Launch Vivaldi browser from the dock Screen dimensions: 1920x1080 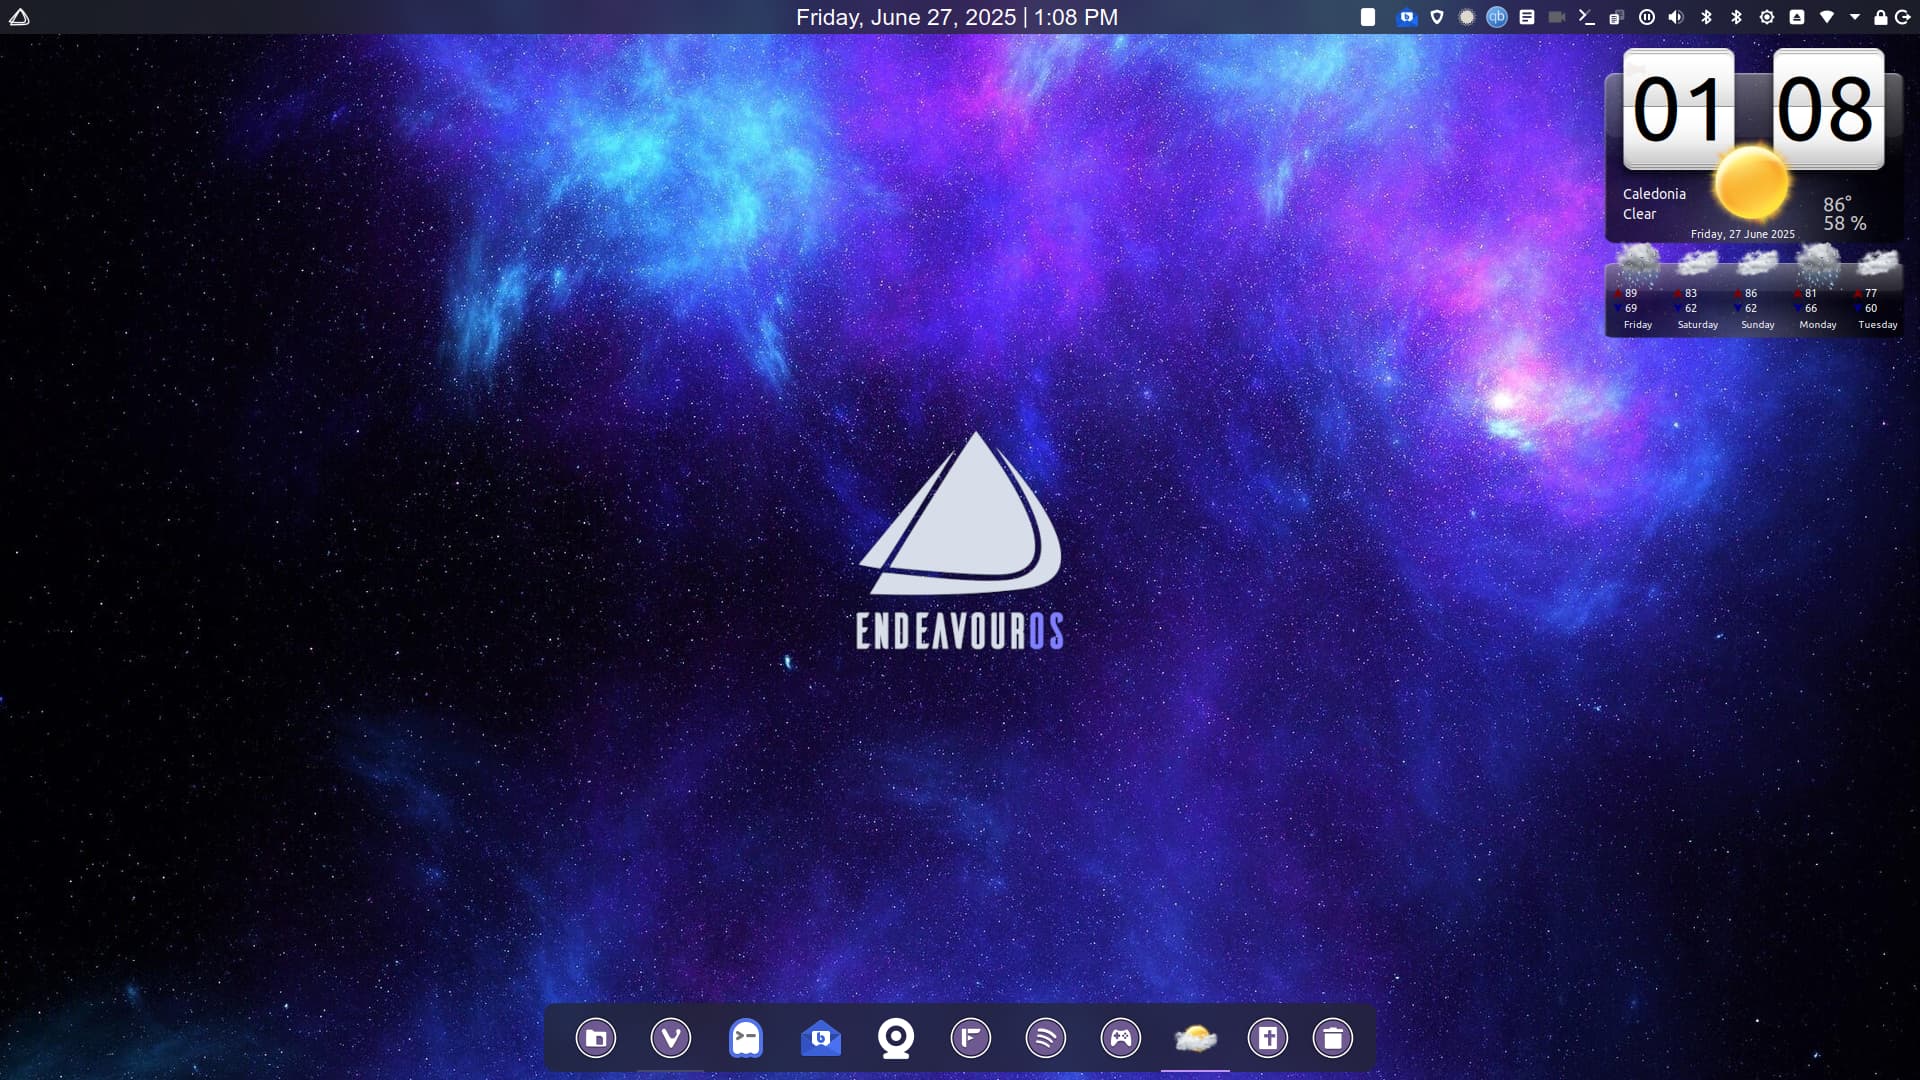[x=671, y=1038]
